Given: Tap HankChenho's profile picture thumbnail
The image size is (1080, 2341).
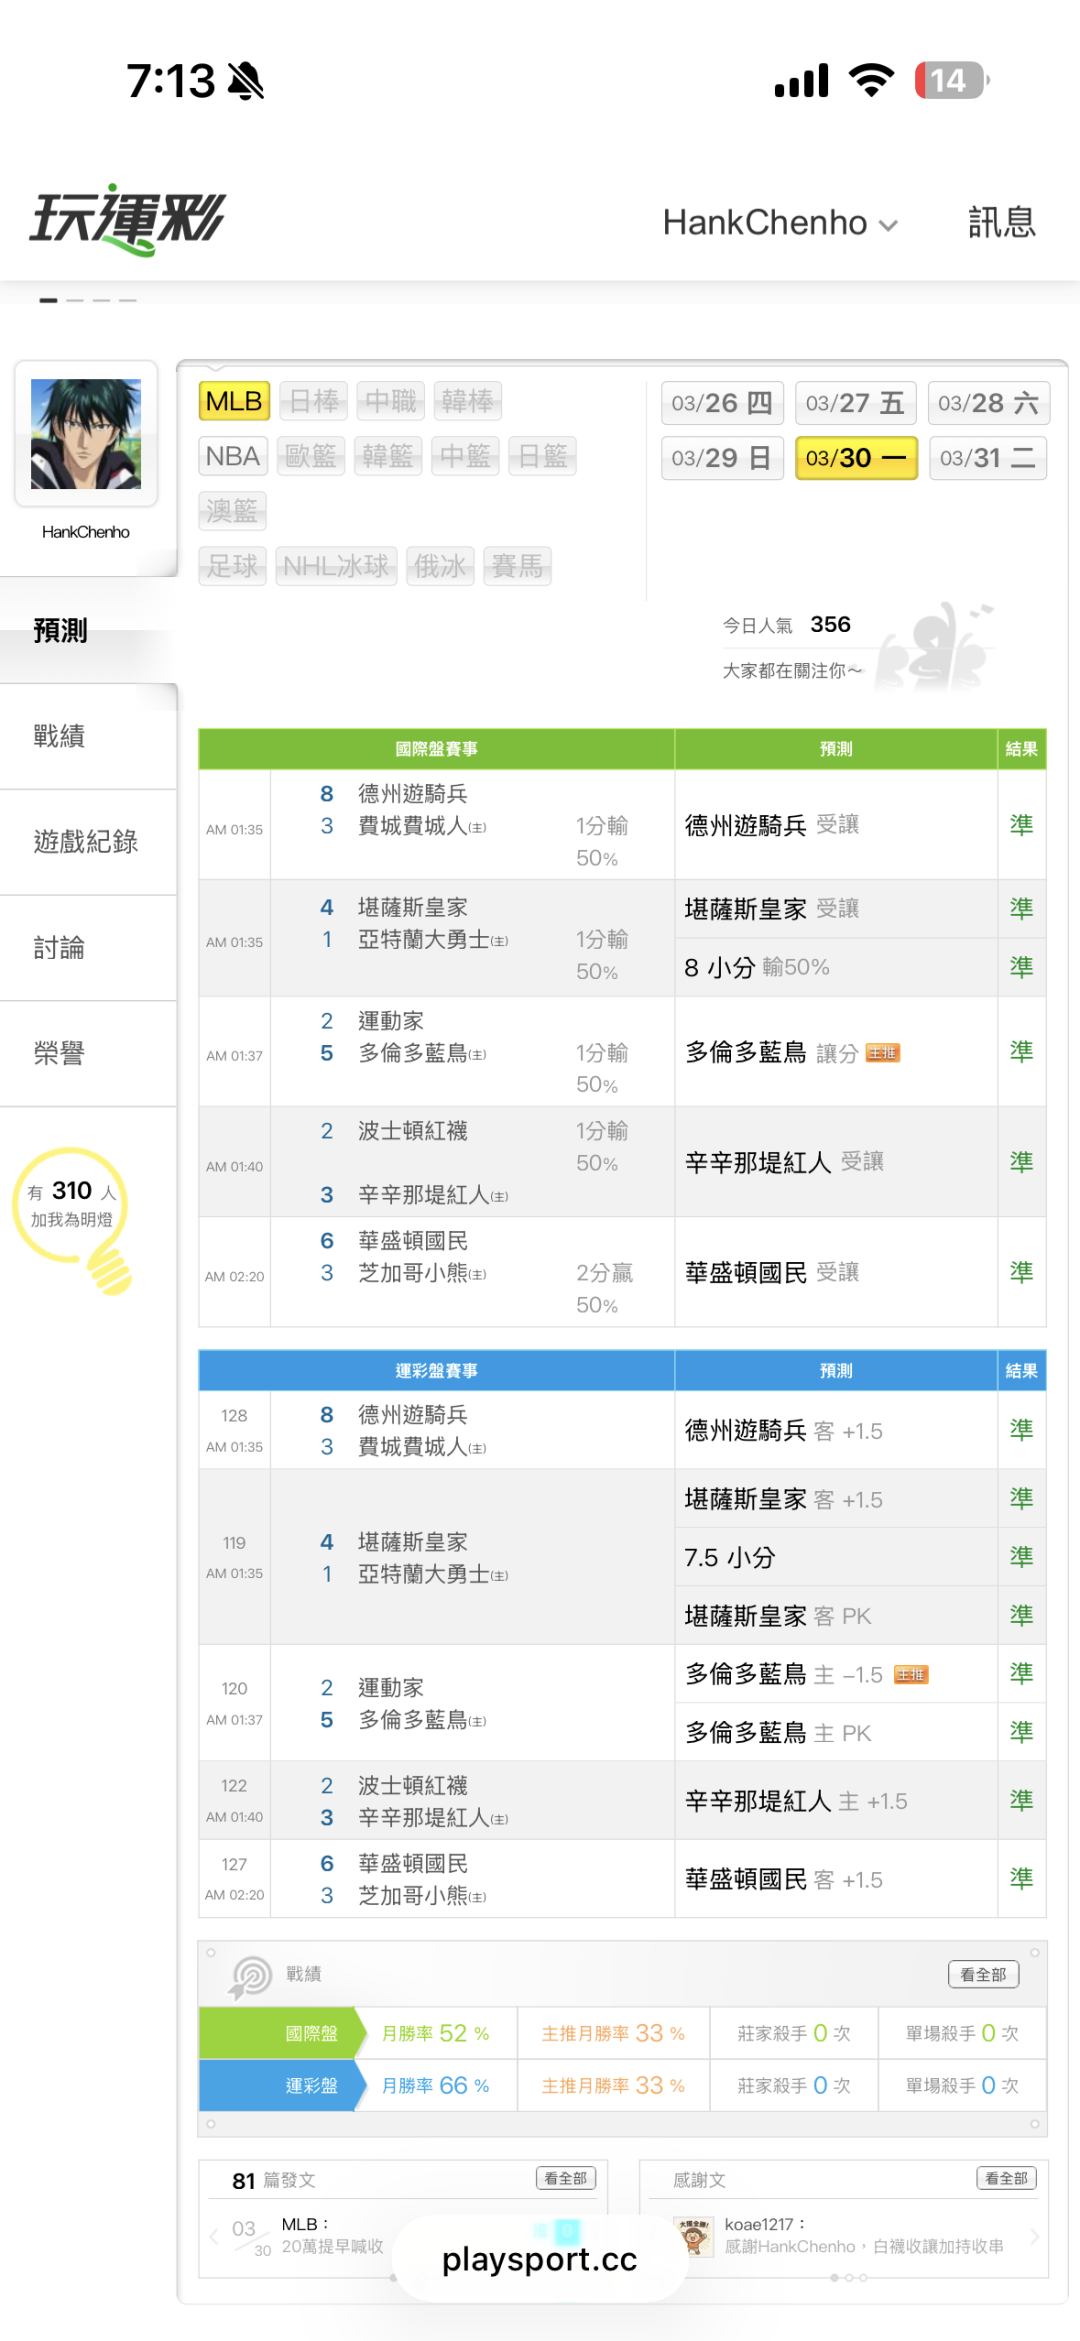Looking at the screenshot, I should [86, 434].
